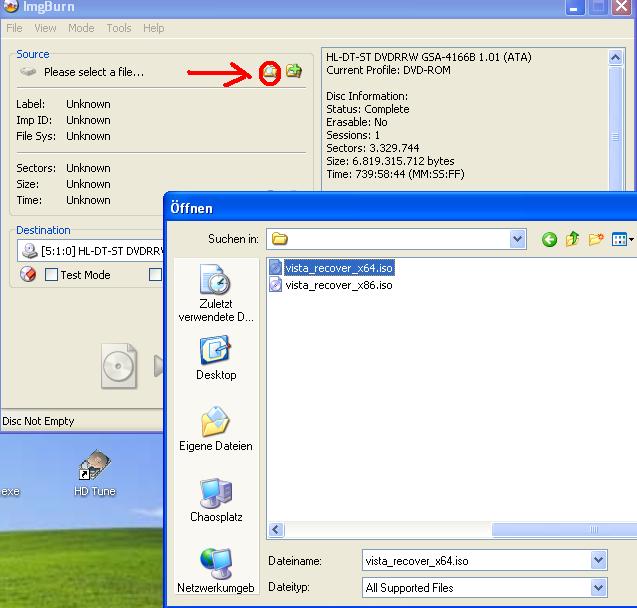
Task: Toggle the checkbox right of Test Mode
Action: click(156, 275)
